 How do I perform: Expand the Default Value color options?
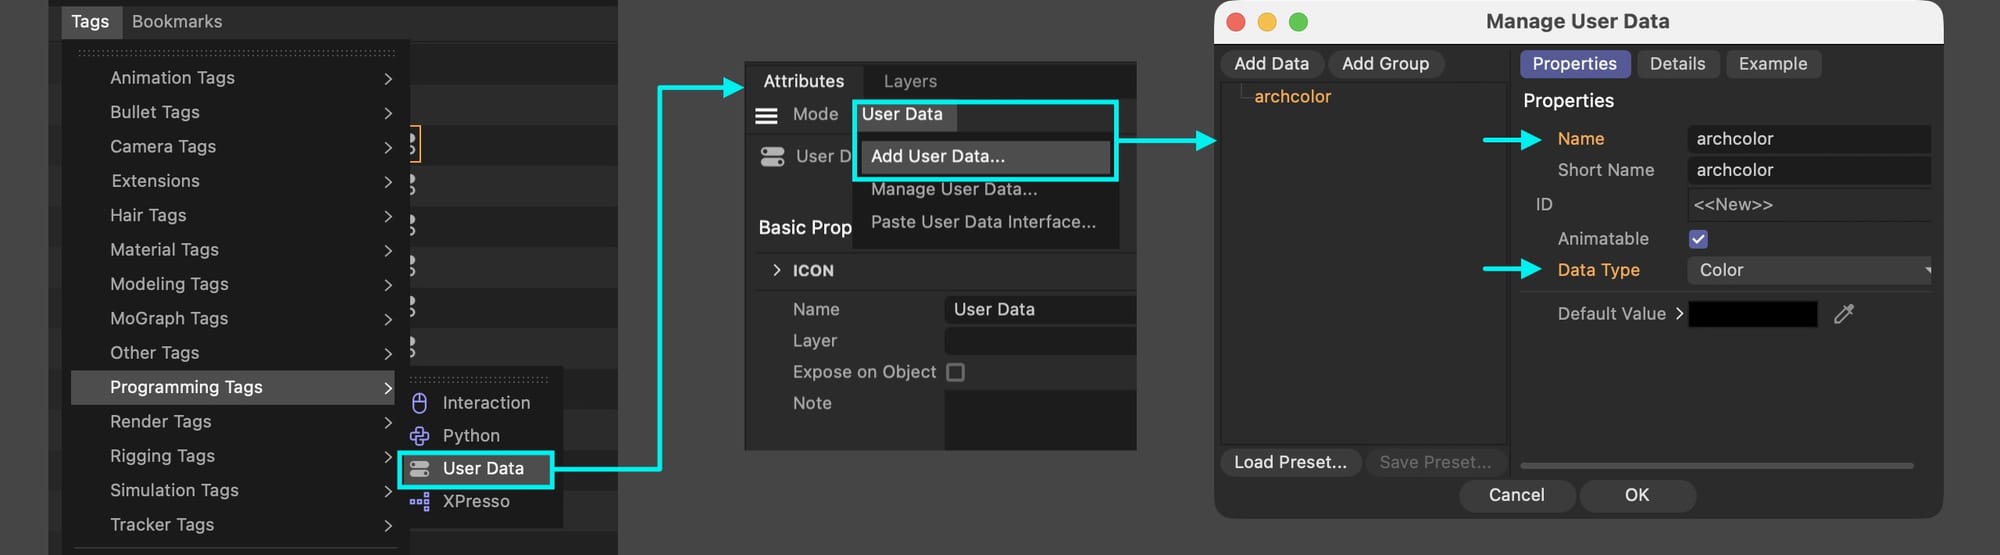pyautogui.click(x=1679, y=314)
